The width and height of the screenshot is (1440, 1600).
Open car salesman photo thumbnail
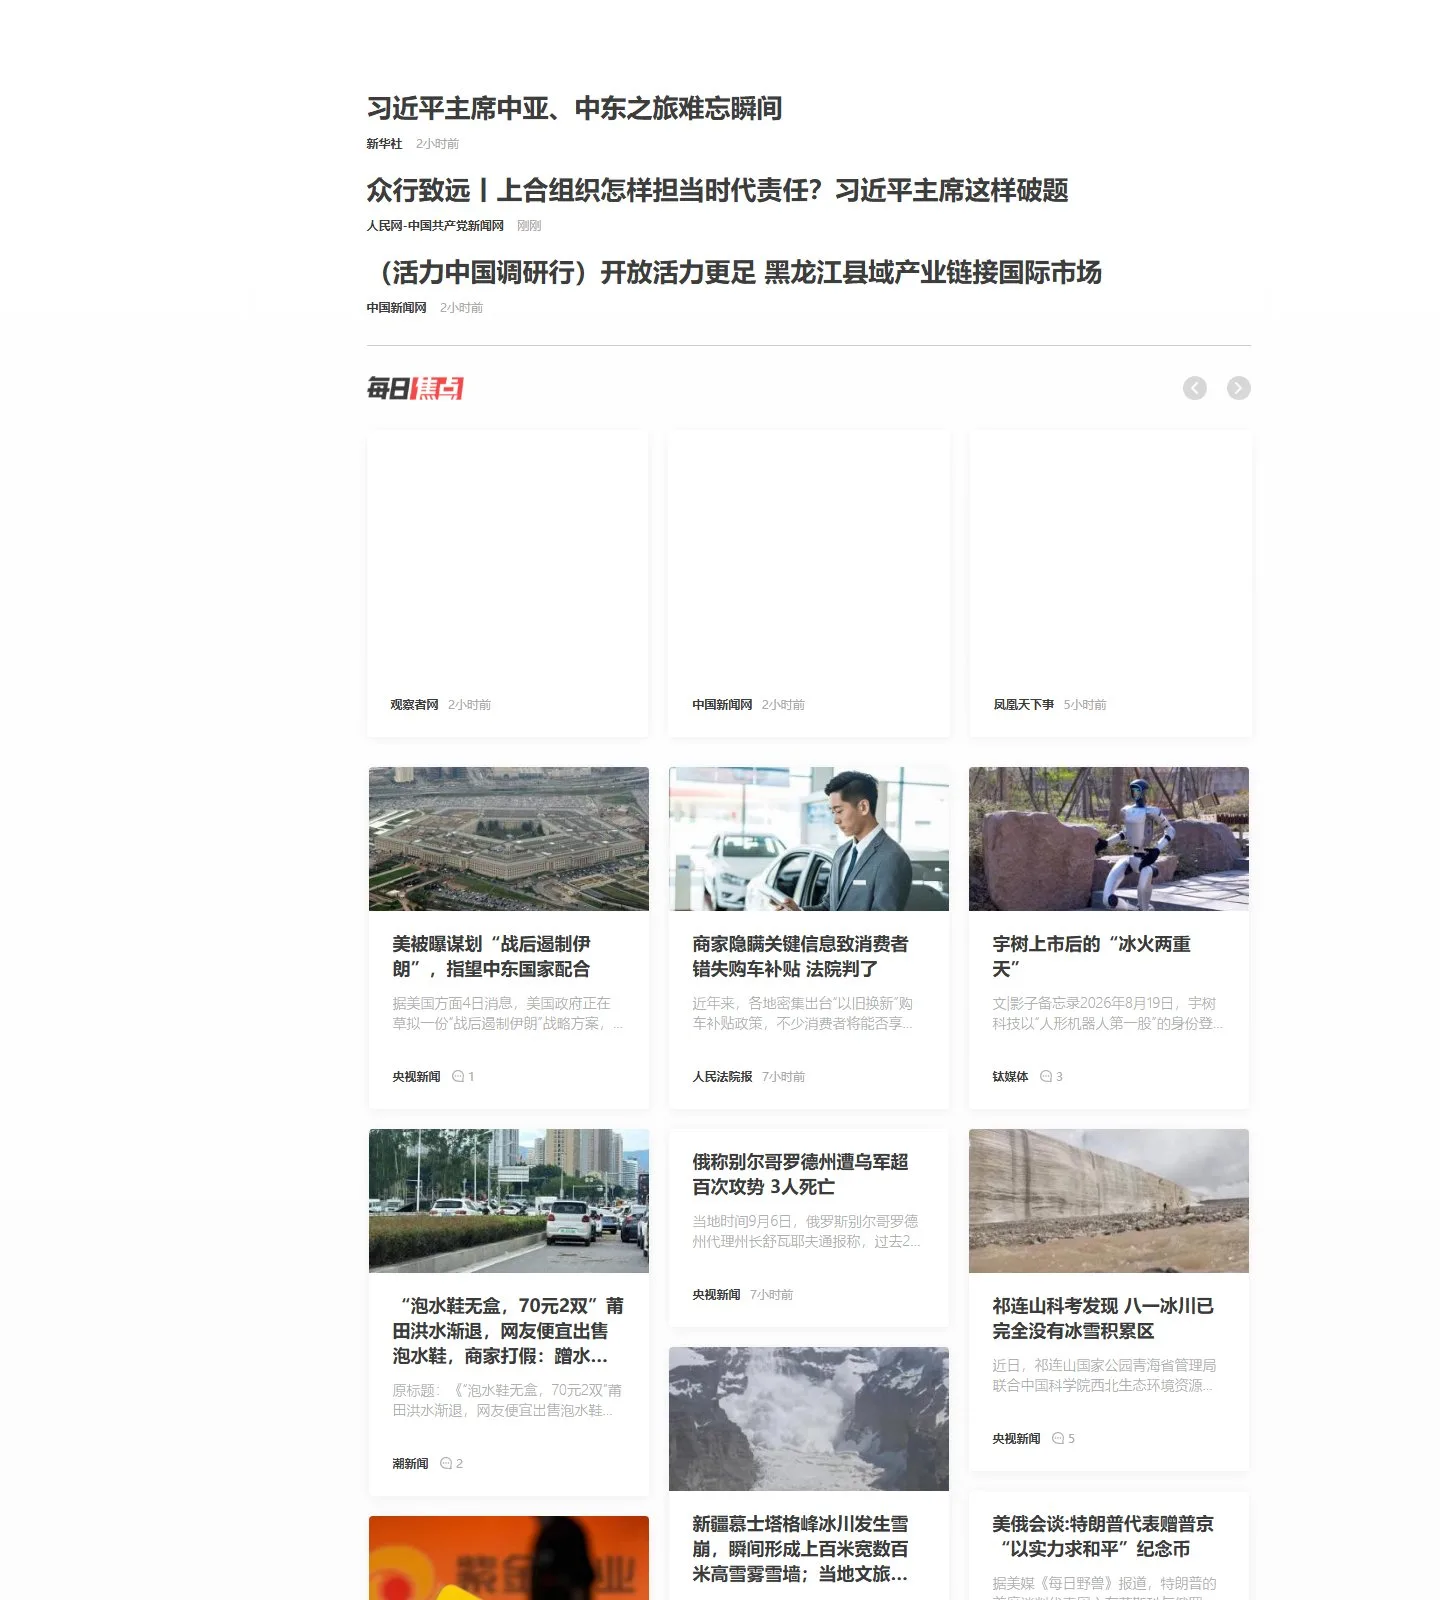point(809,839)
